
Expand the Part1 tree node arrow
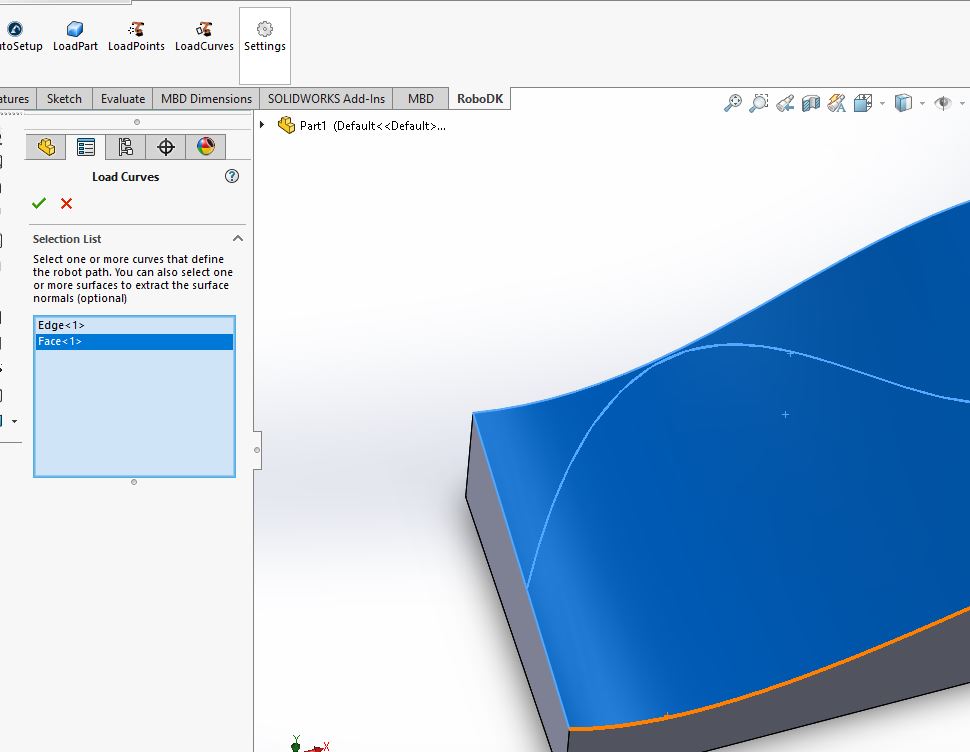click(262, 125)
